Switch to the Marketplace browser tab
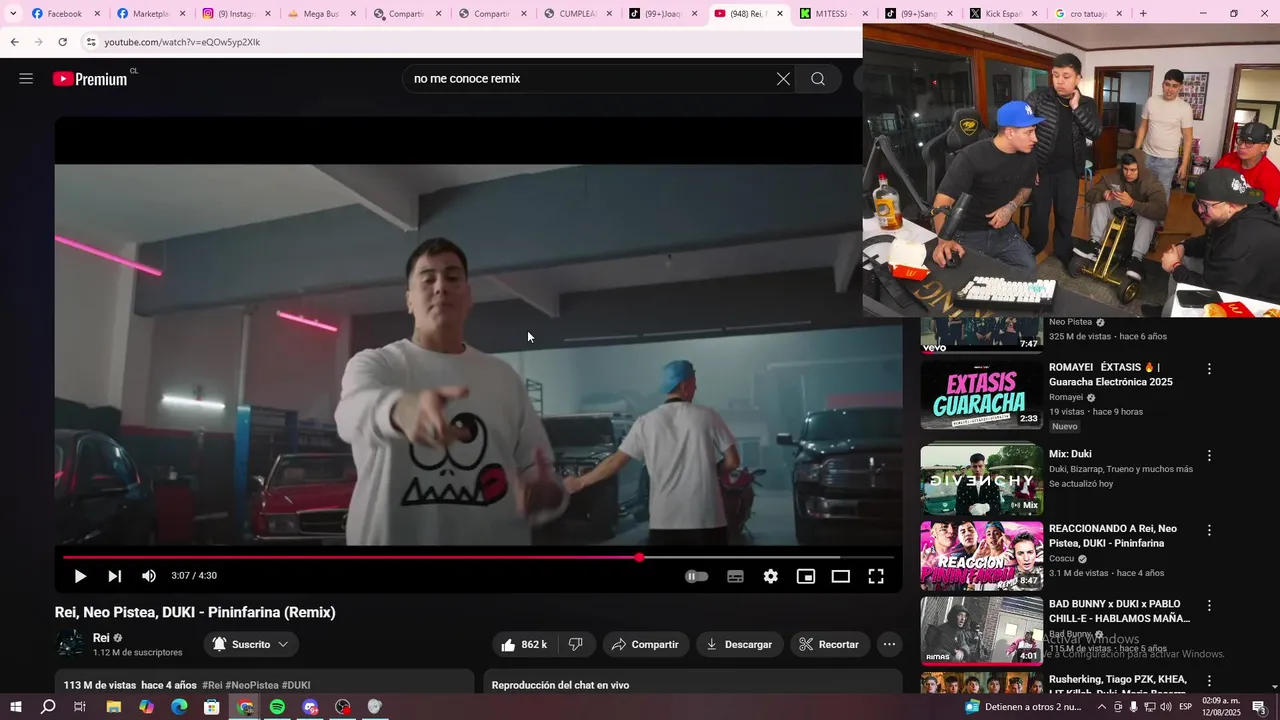Viewport: 1280px width, 720px height. 152,14
